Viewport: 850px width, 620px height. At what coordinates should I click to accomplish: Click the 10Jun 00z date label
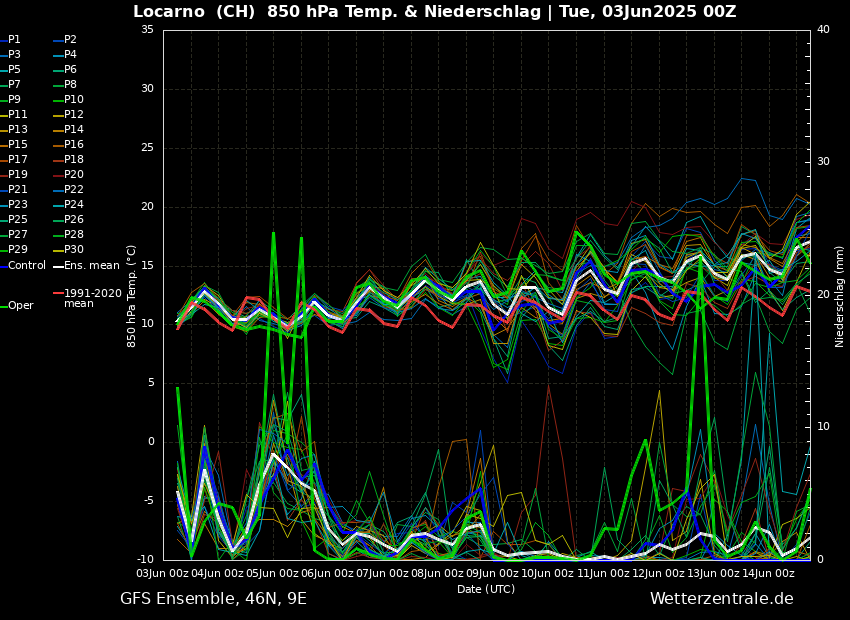tap(548, 573)
